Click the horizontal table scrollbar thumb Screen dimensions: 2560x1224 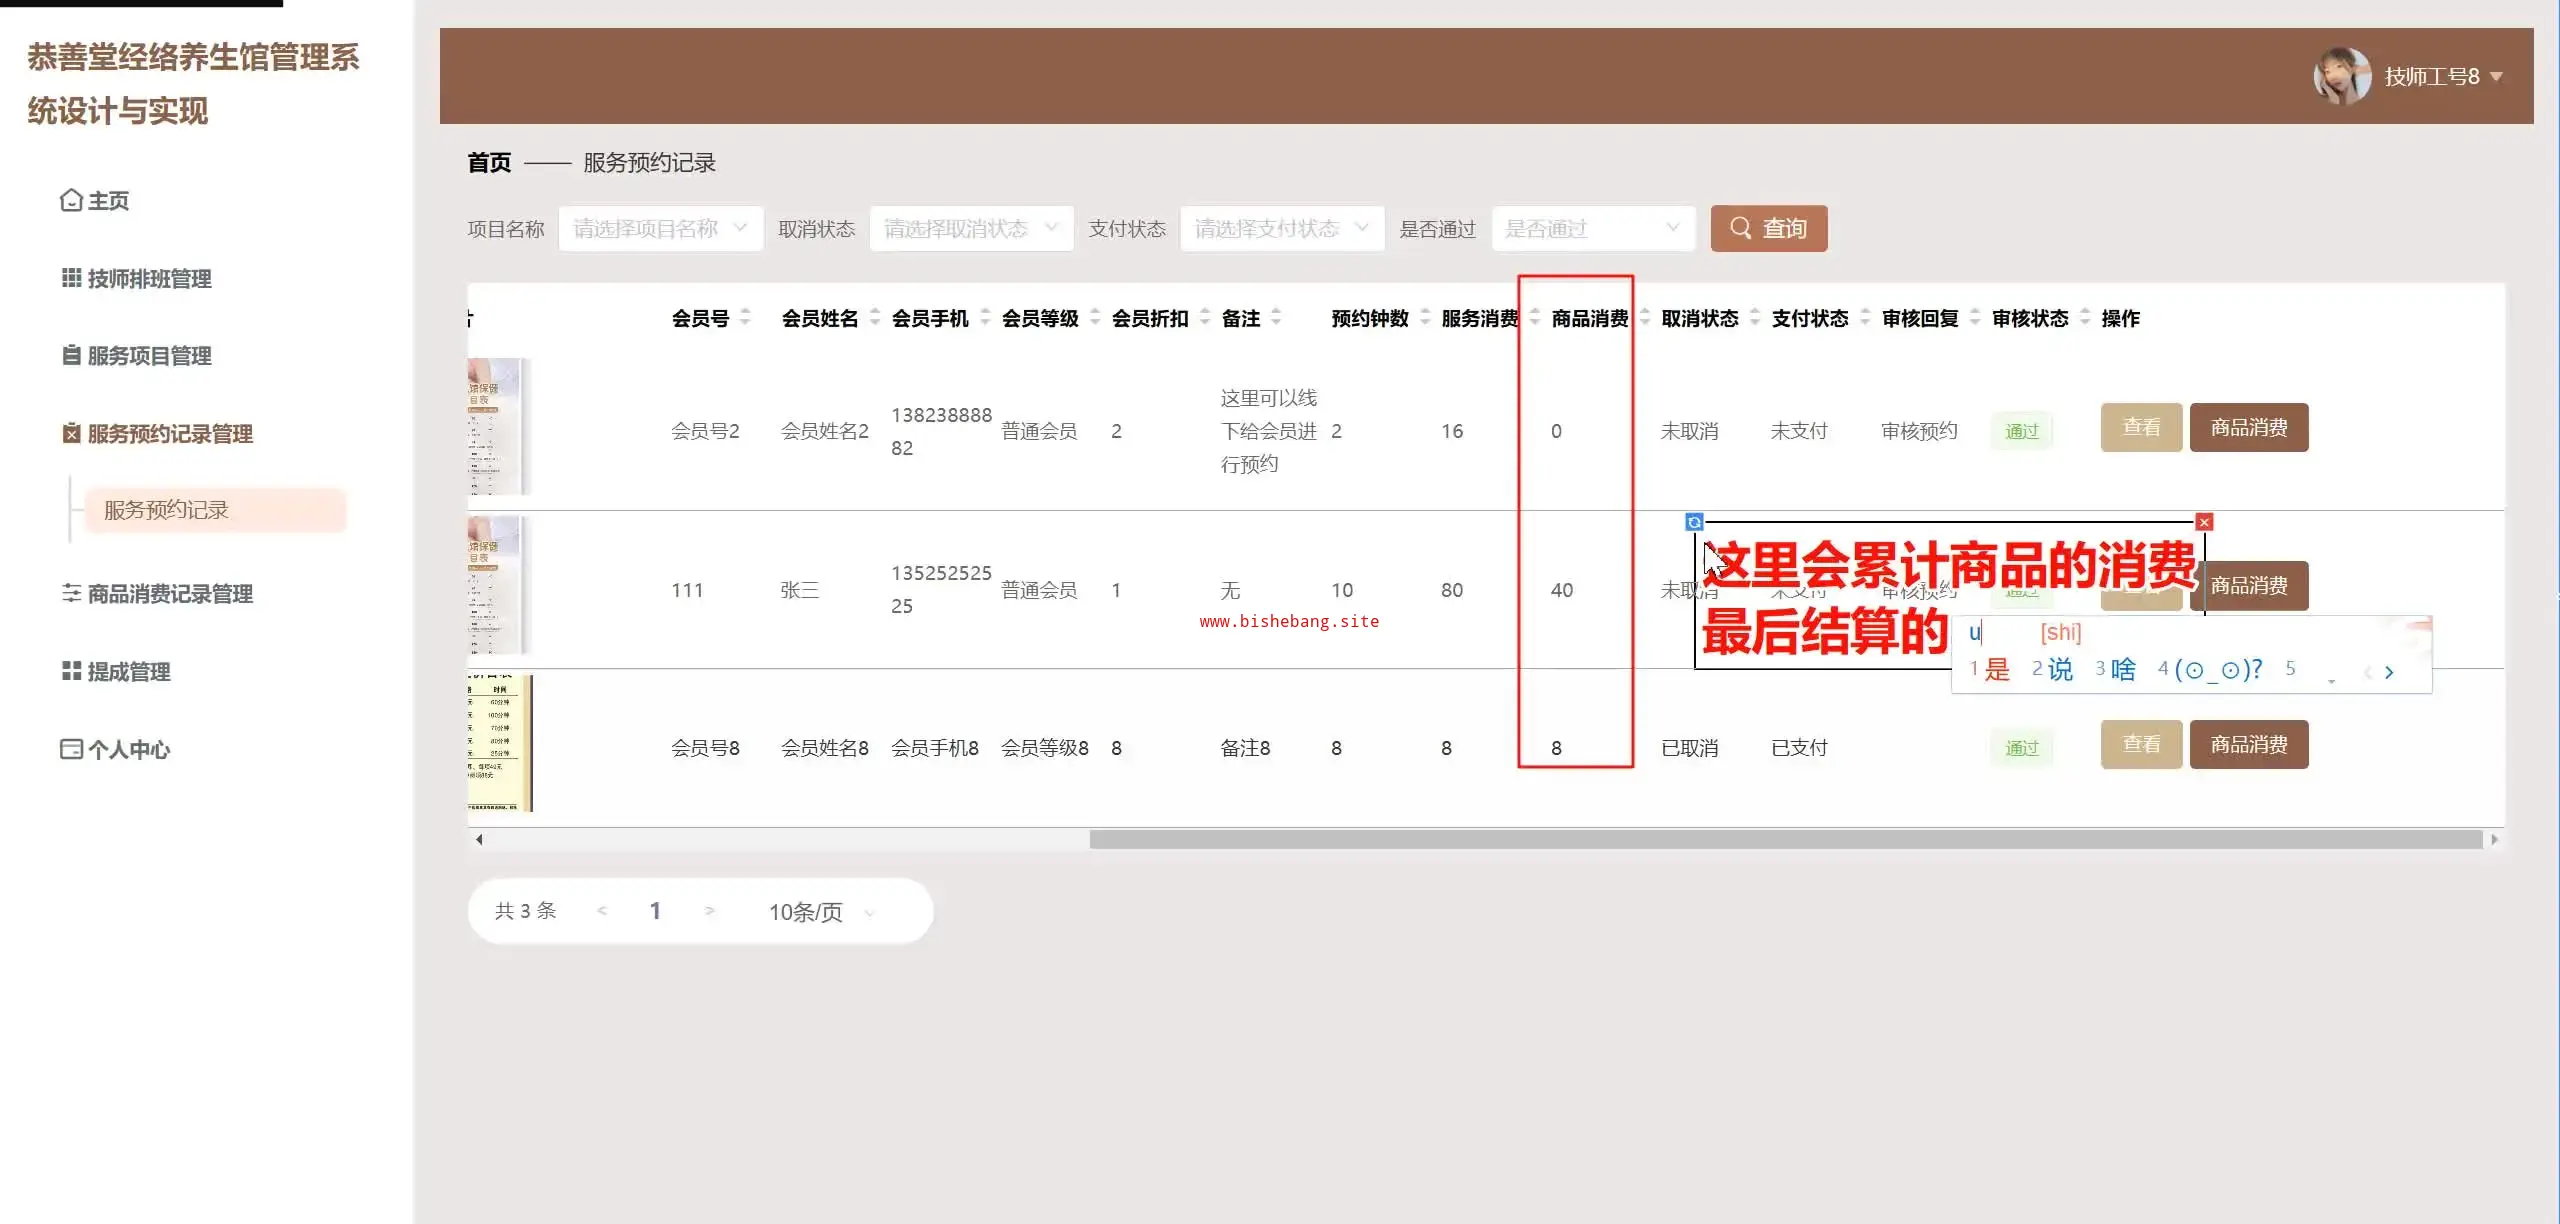pos(1785,840)
